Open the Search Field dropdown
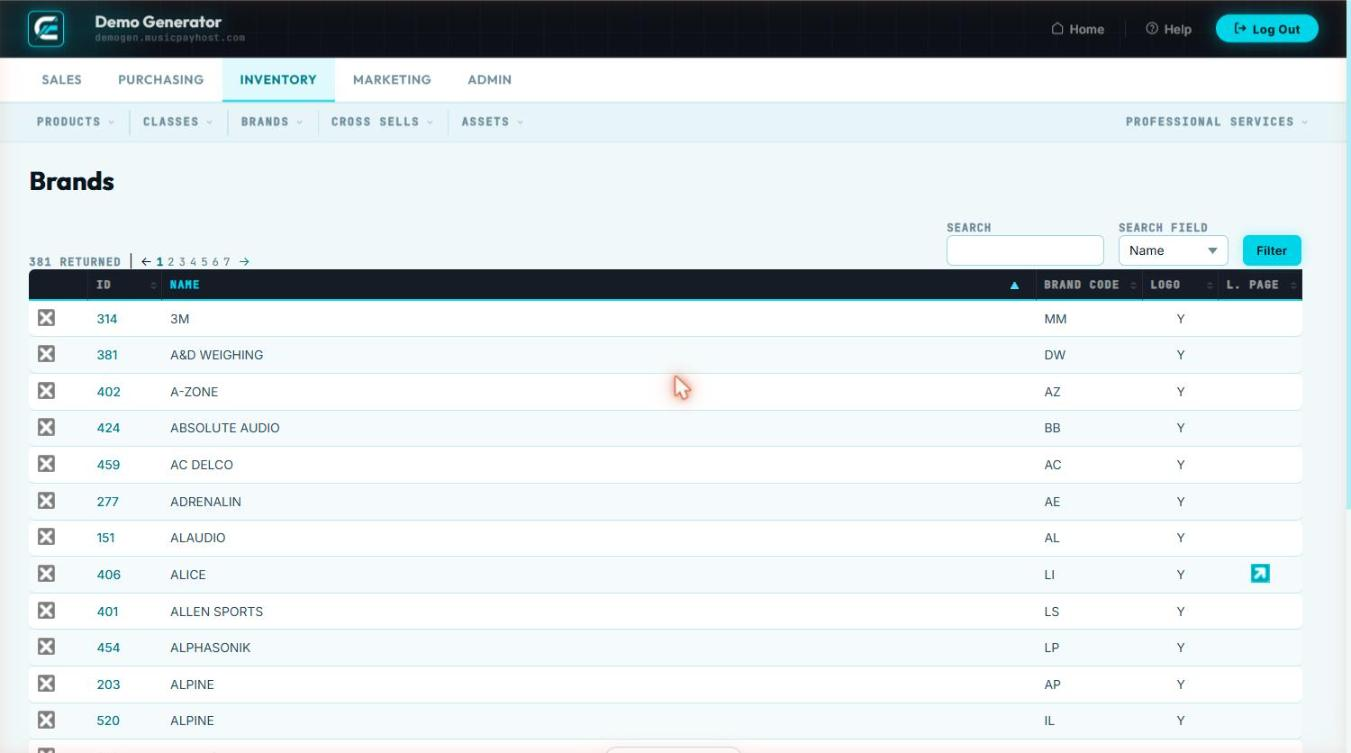The width and height of the screenshot is (1351, 753). tap(1173, 251)
